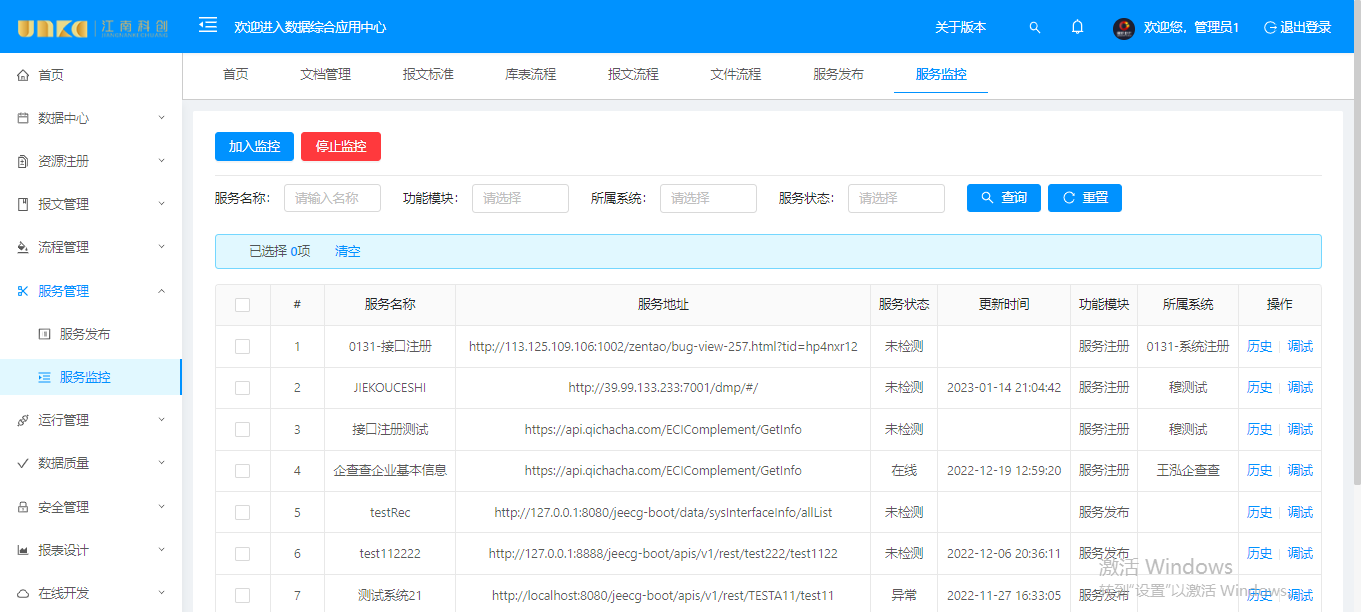Toggle the select-all checkbox in table header
The width and height of the screenshot is (1361, 612).
[242, 305]
